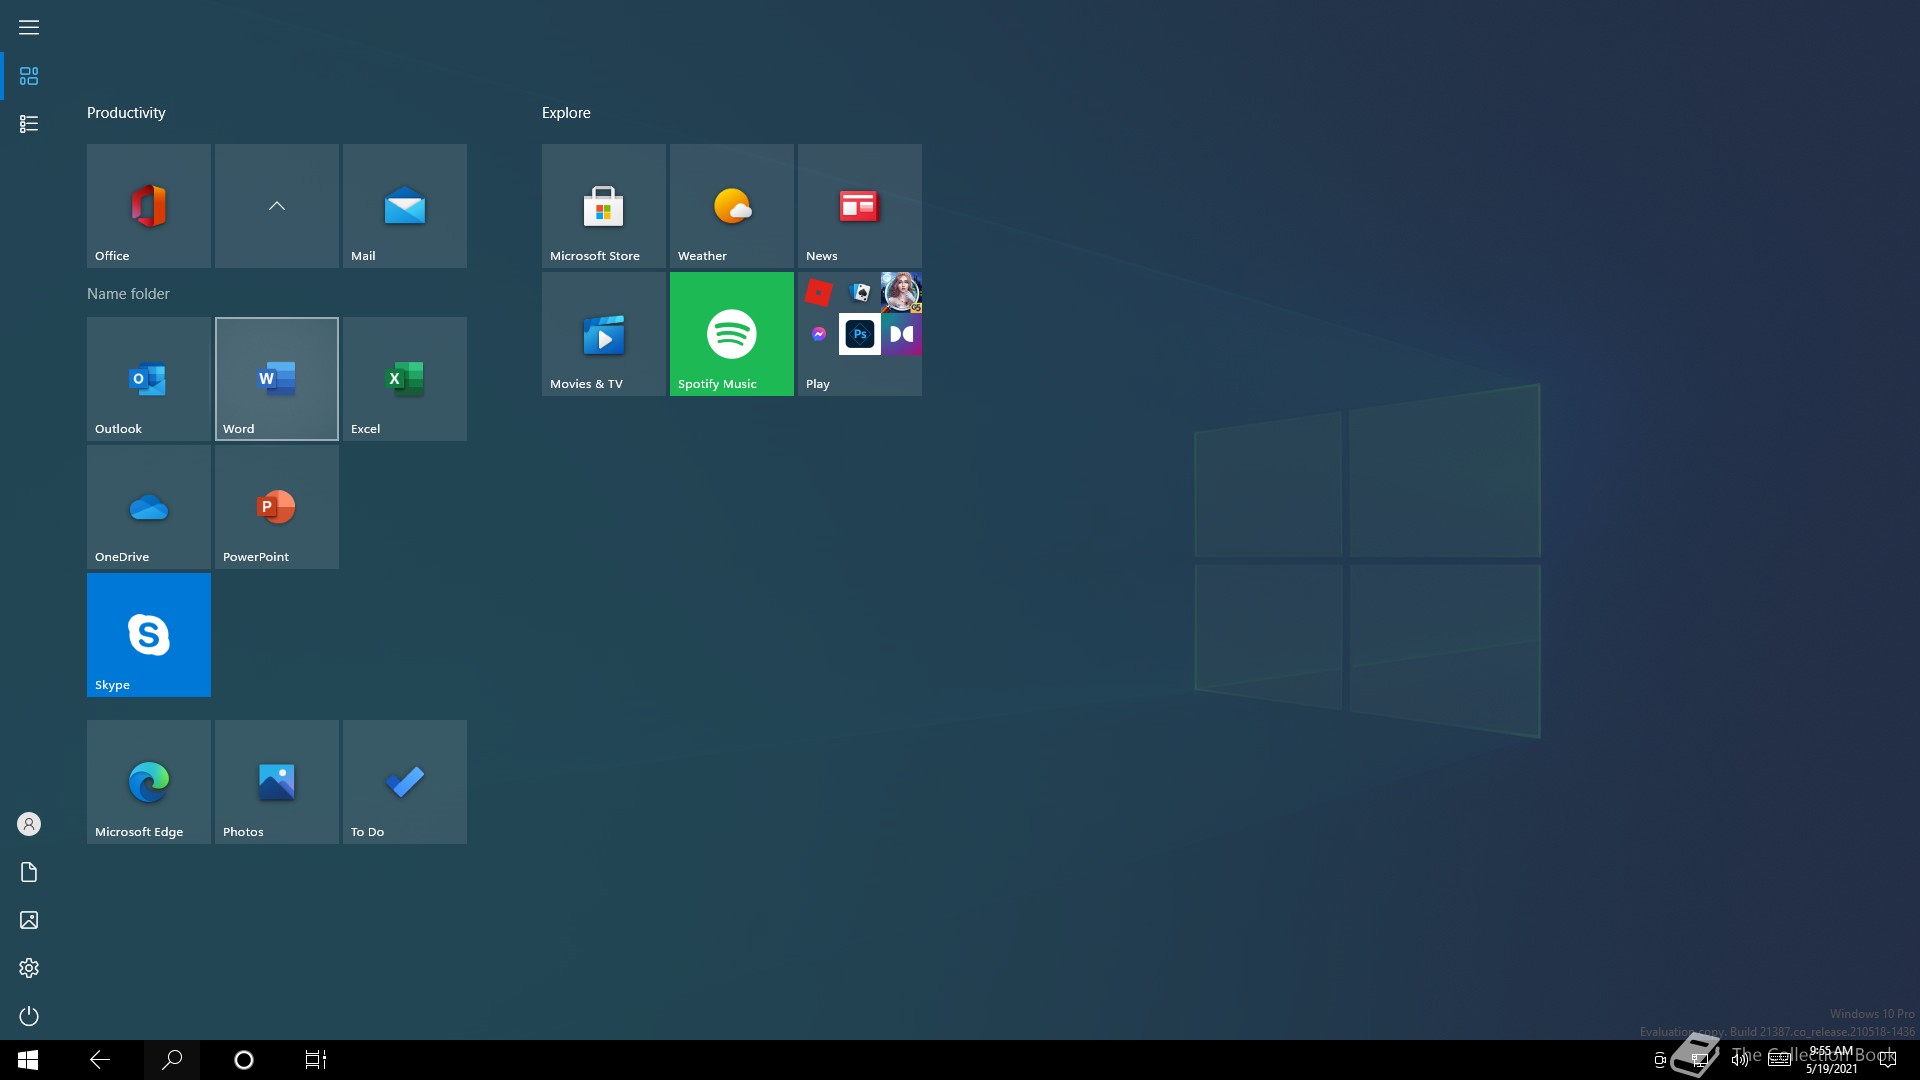The width and height of the screenshot is (1920, 1080).
Task: Open the Documents shortcut in sidebar
Action: pos(29,872)
